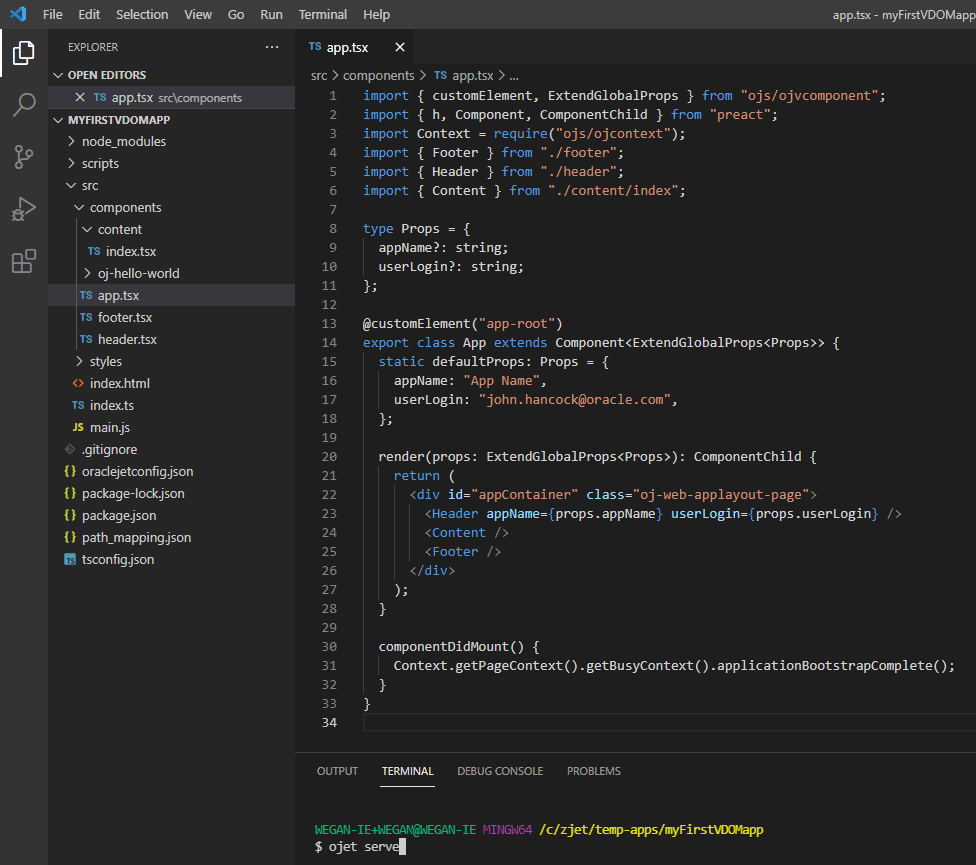Collapse the components folder
The height and width of the screenshot is (865, 976).
125,207
